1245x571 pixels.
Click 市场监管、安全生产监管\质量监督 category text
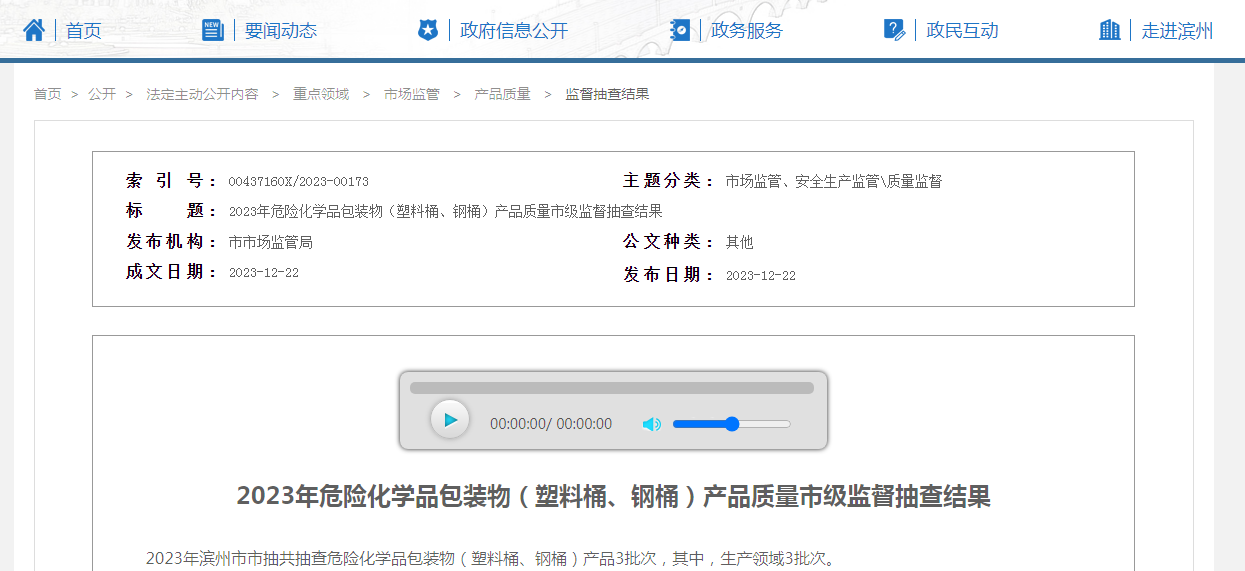834,182
